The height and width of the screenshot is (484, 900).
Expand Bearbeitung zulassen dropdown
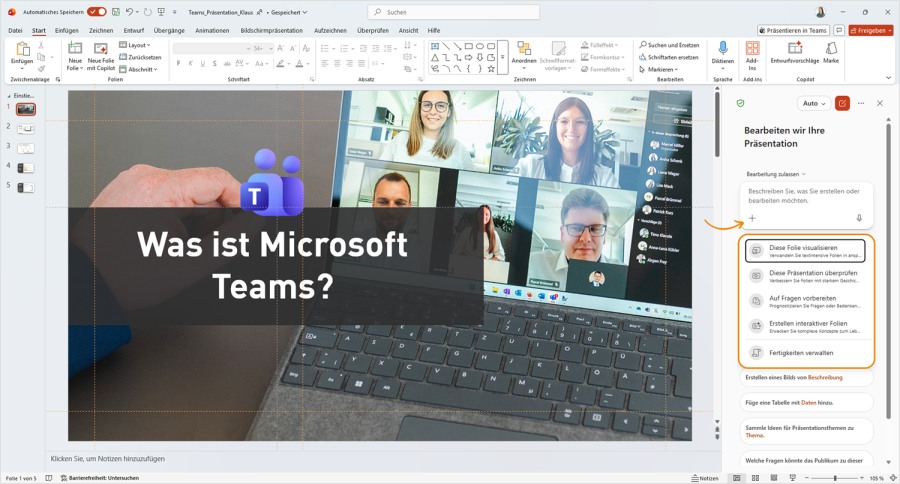click(775, 174)
